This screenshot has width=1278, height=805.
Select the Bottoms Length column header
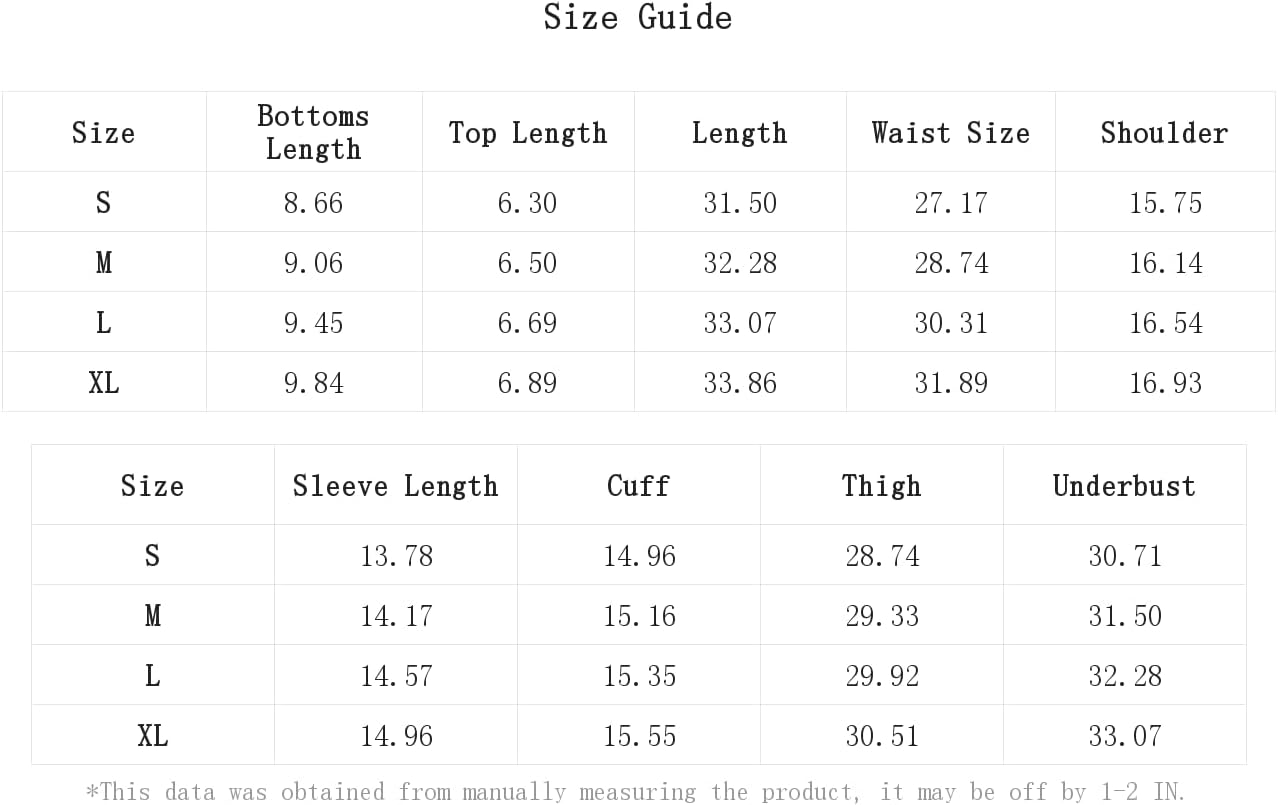(313, 132)
